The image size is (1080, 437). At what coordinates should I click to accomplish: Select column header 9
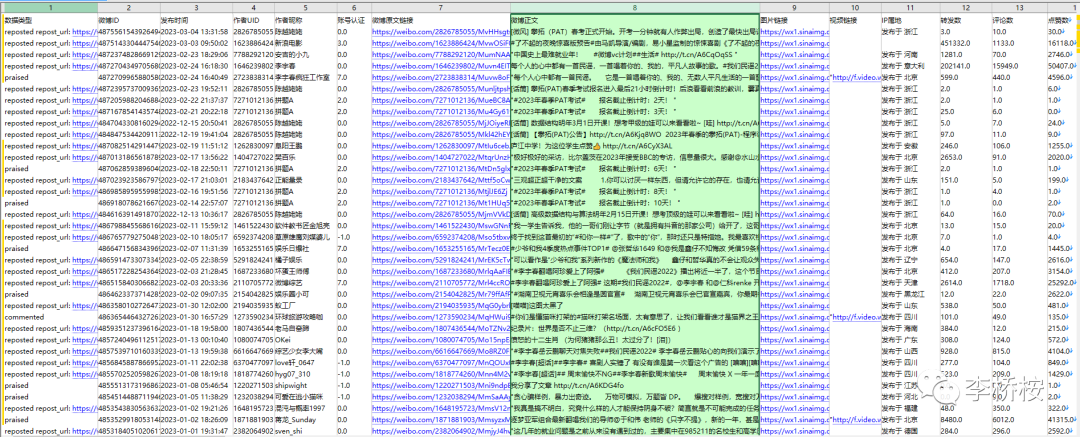793,7
